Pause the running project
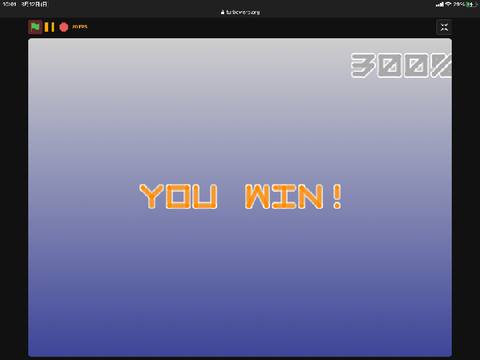This screenshot has height=360, width=480. 49,27
